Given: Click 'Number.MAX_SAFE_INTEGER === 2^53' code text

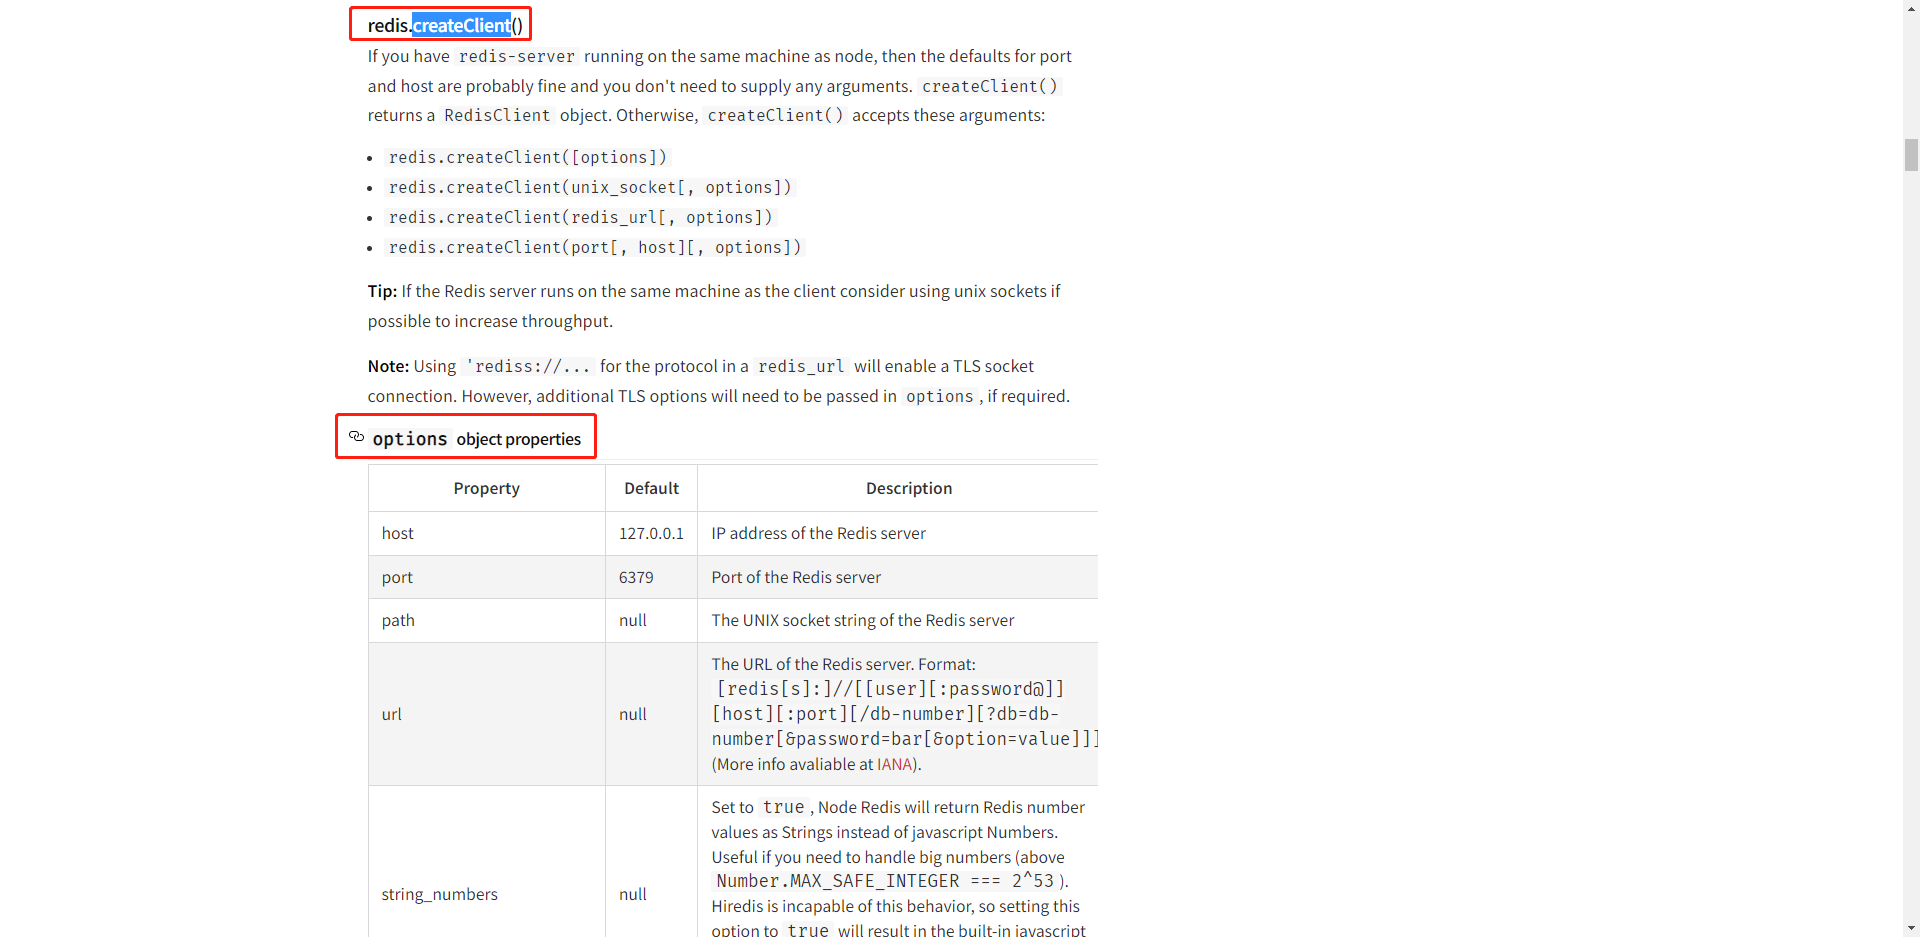Looking at the screenshot, I should (885, 881).
